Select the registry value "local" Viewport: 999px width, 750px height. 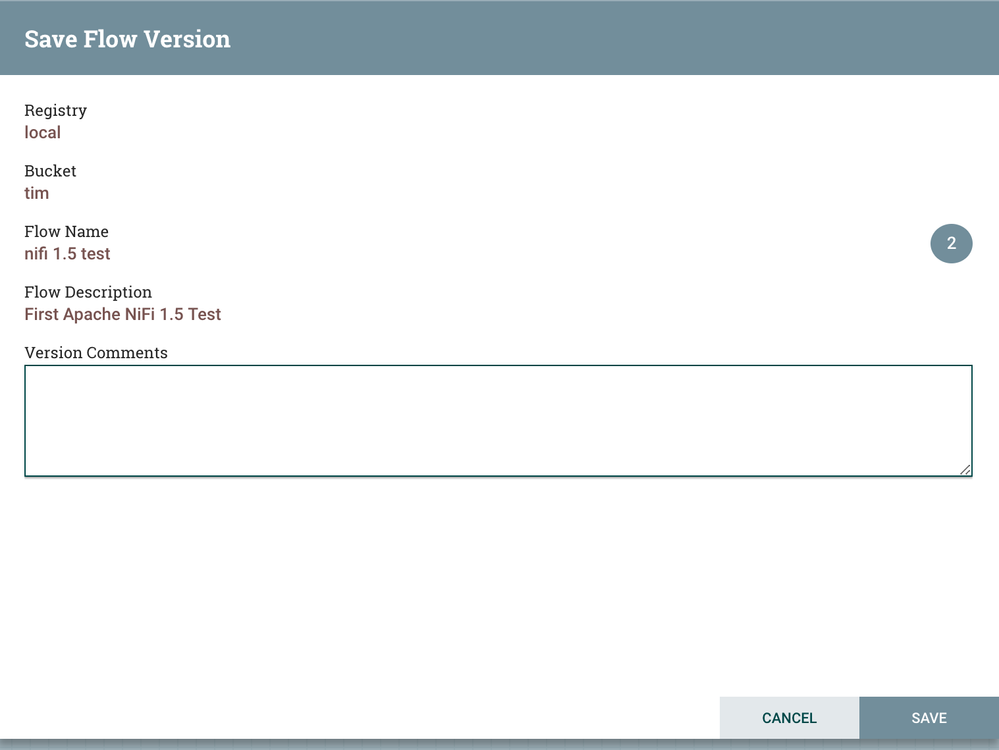click(x=42, y=132)
